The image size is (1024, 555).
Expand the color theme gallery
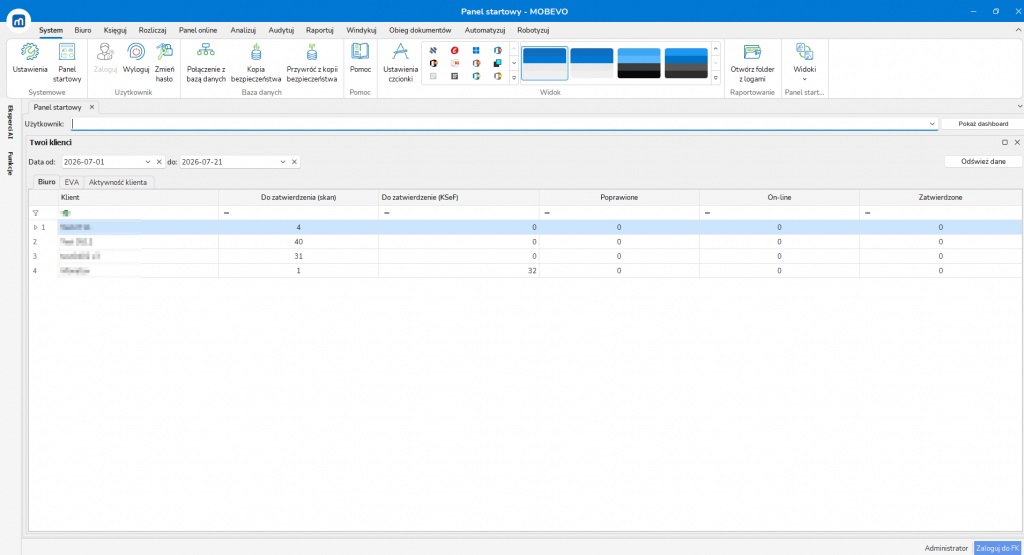[716, 77]
